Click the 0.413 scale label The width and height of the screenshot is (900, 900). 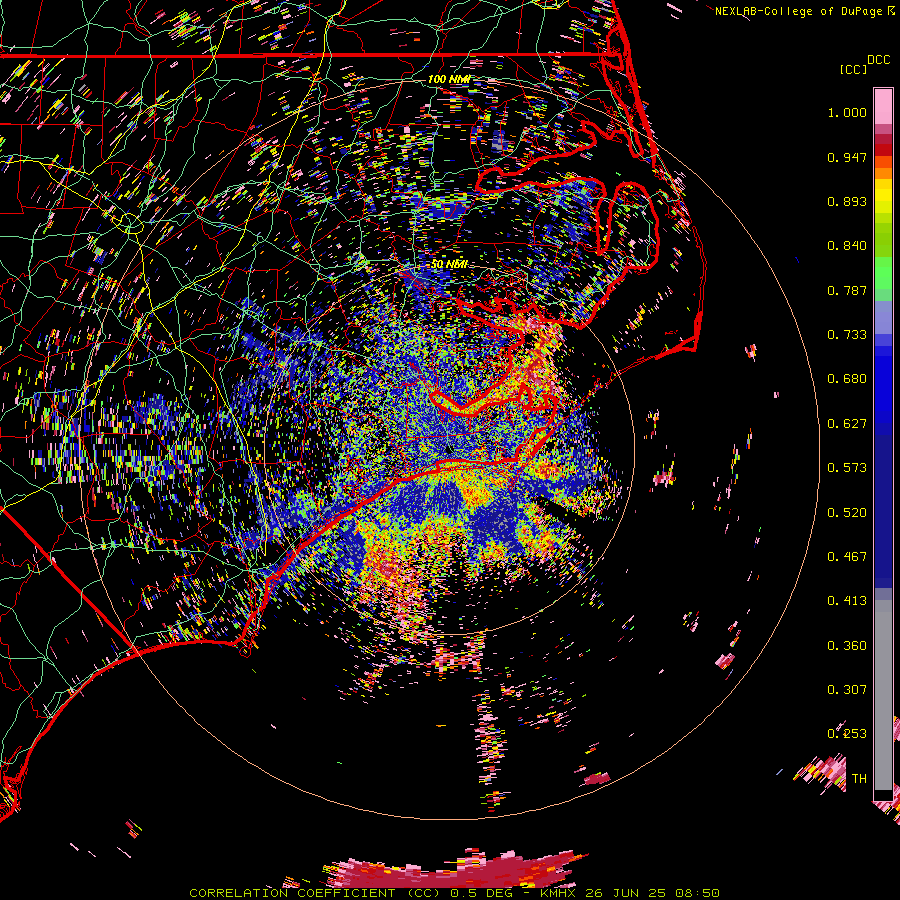(847, 601)
